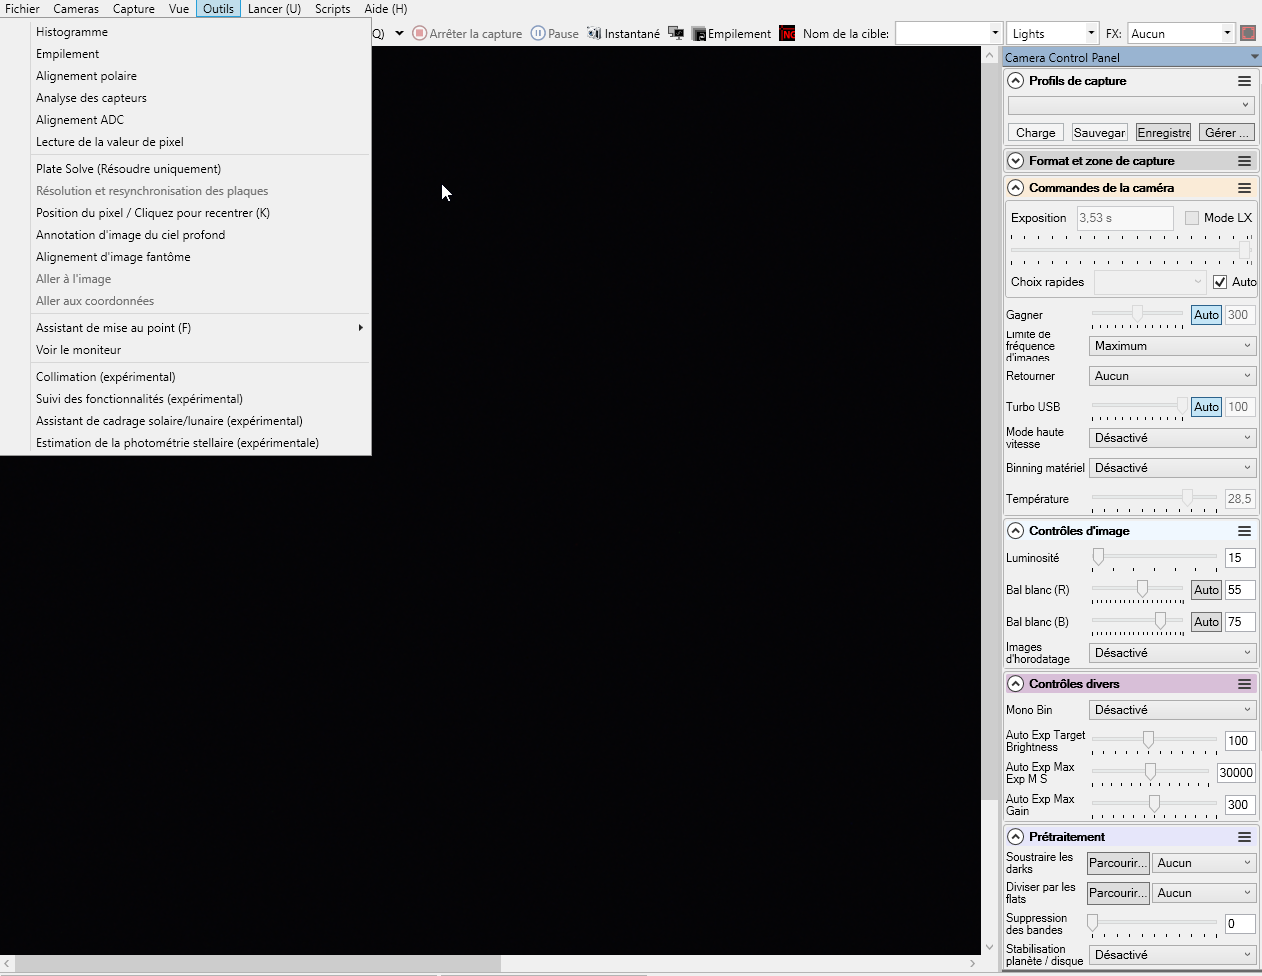Click the dual-monitor icon in the toolbar

pyautogui.click(x=676, y=33)
